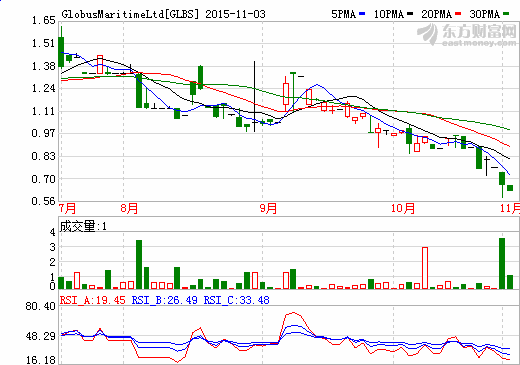
Task: Click the 9月 month marker
Action: coord(269,209)
